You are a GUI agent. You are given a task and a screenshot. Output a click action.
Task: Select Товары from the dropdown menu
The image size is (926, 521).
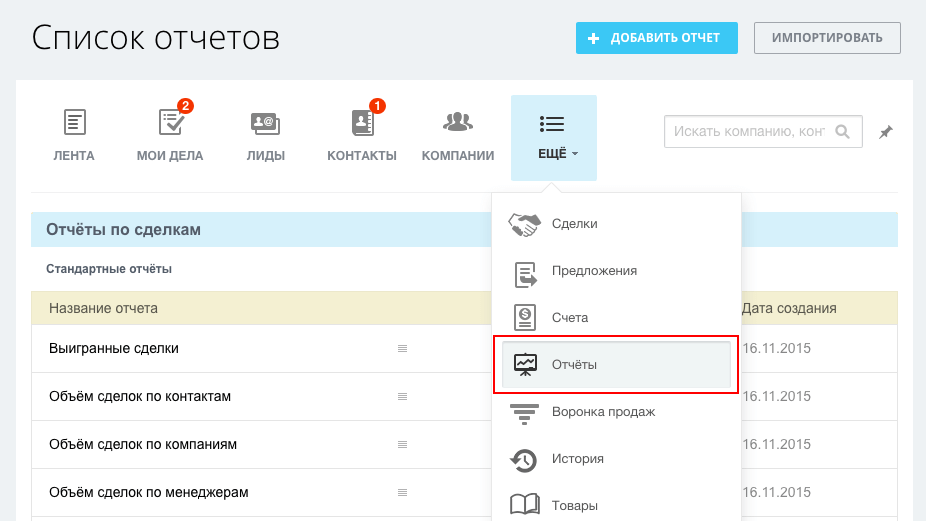[x=575, y=506]
